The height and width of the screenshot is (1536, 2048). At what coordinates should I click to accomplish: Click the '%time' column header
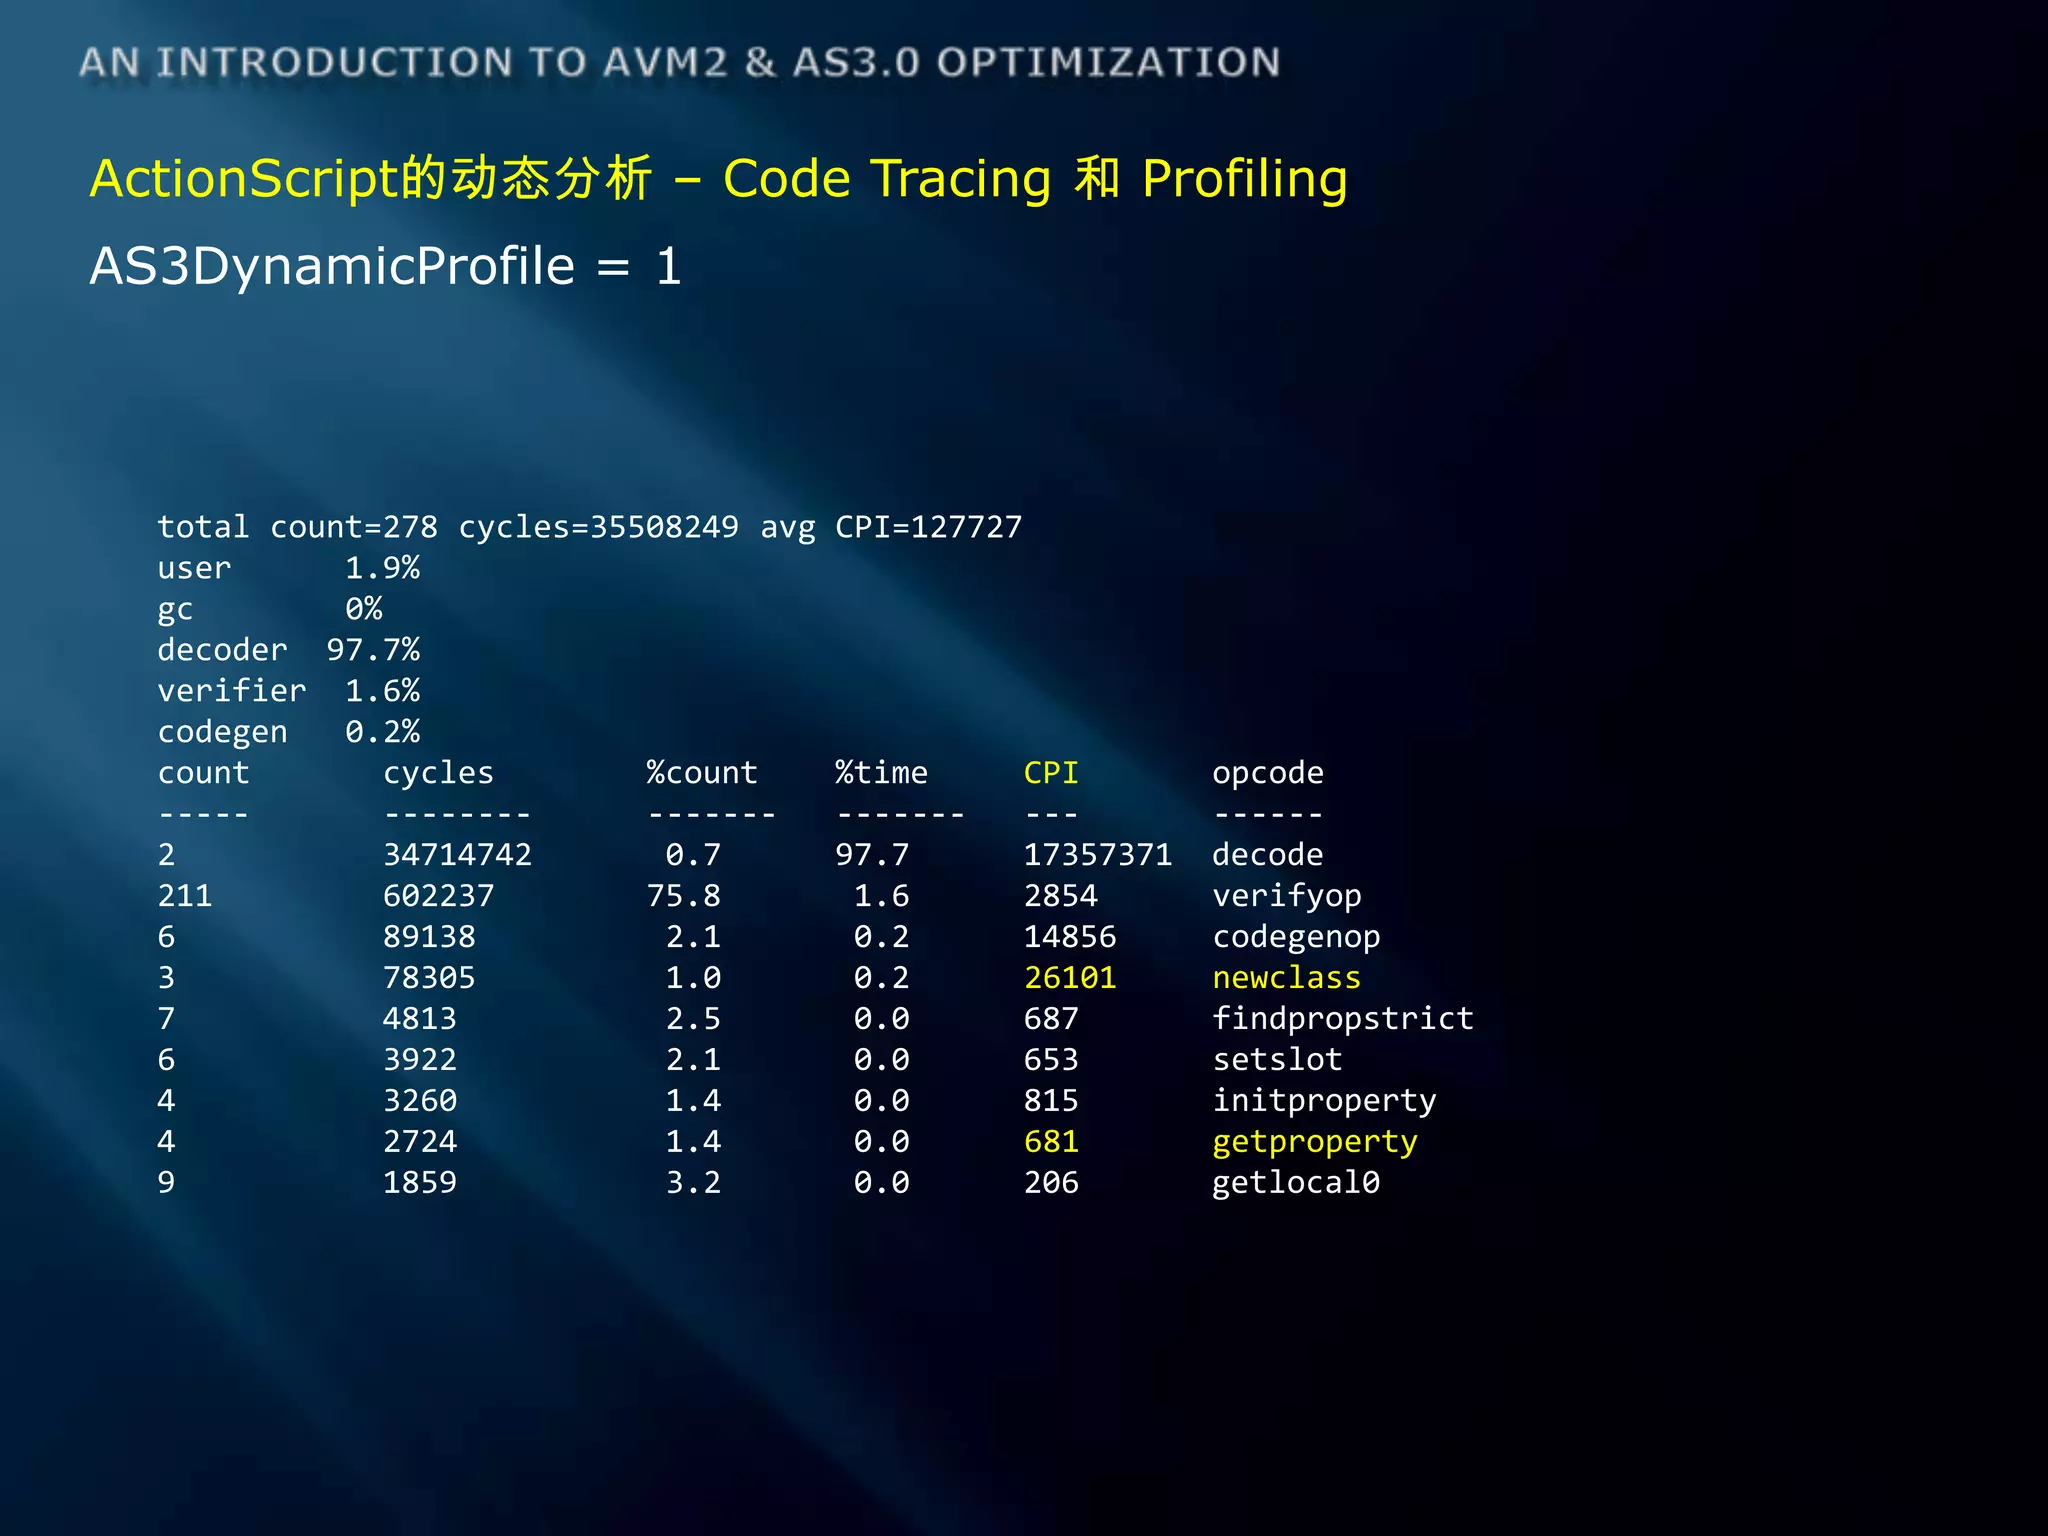click(881, 773)
